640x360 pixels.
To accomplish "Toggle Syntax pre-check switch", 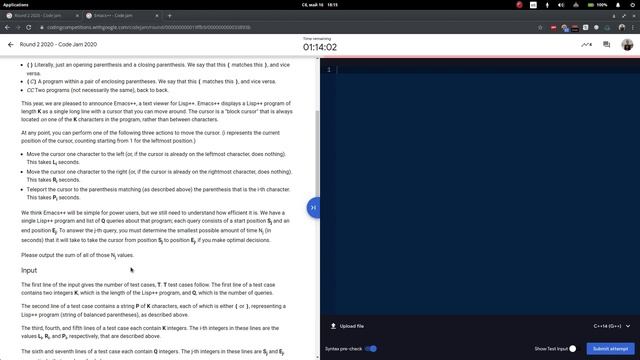I will [x=371, y=349].
